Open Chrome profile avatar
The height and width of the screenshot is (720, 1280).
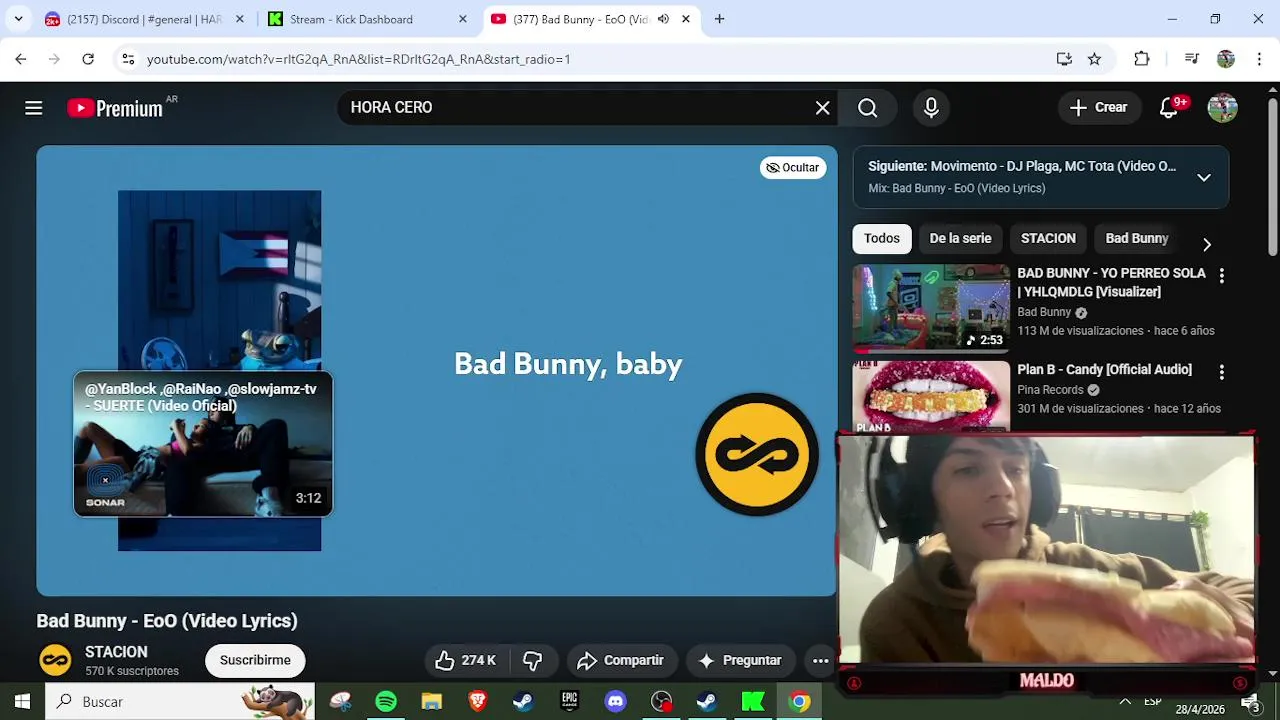click(x=1226, y=59)
